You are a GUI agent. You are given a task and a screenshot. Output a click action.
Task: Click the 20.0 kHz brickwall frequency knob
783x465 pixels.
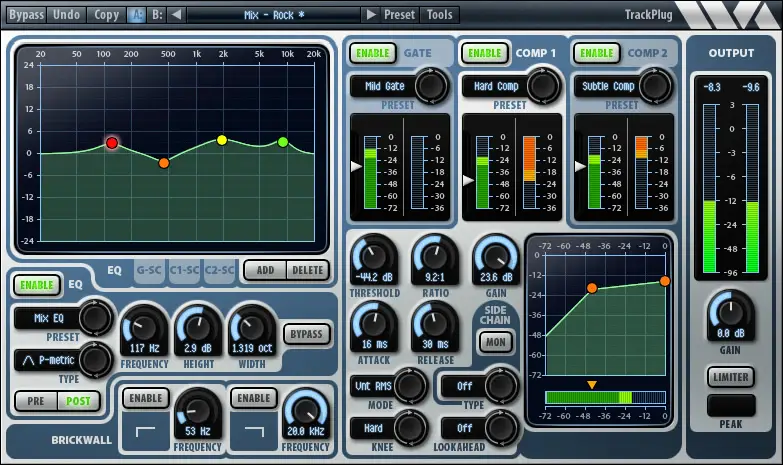(306, 412)
